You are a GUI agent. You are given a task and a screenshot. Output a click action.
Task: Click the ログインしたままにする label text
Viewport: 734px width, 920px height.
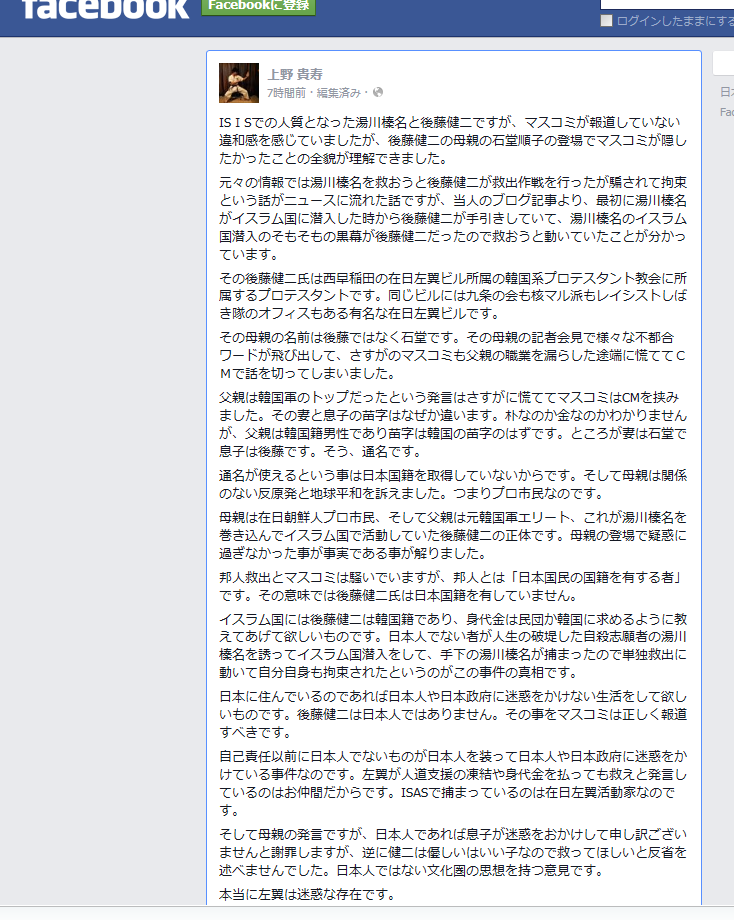click(x=675, y=21)
